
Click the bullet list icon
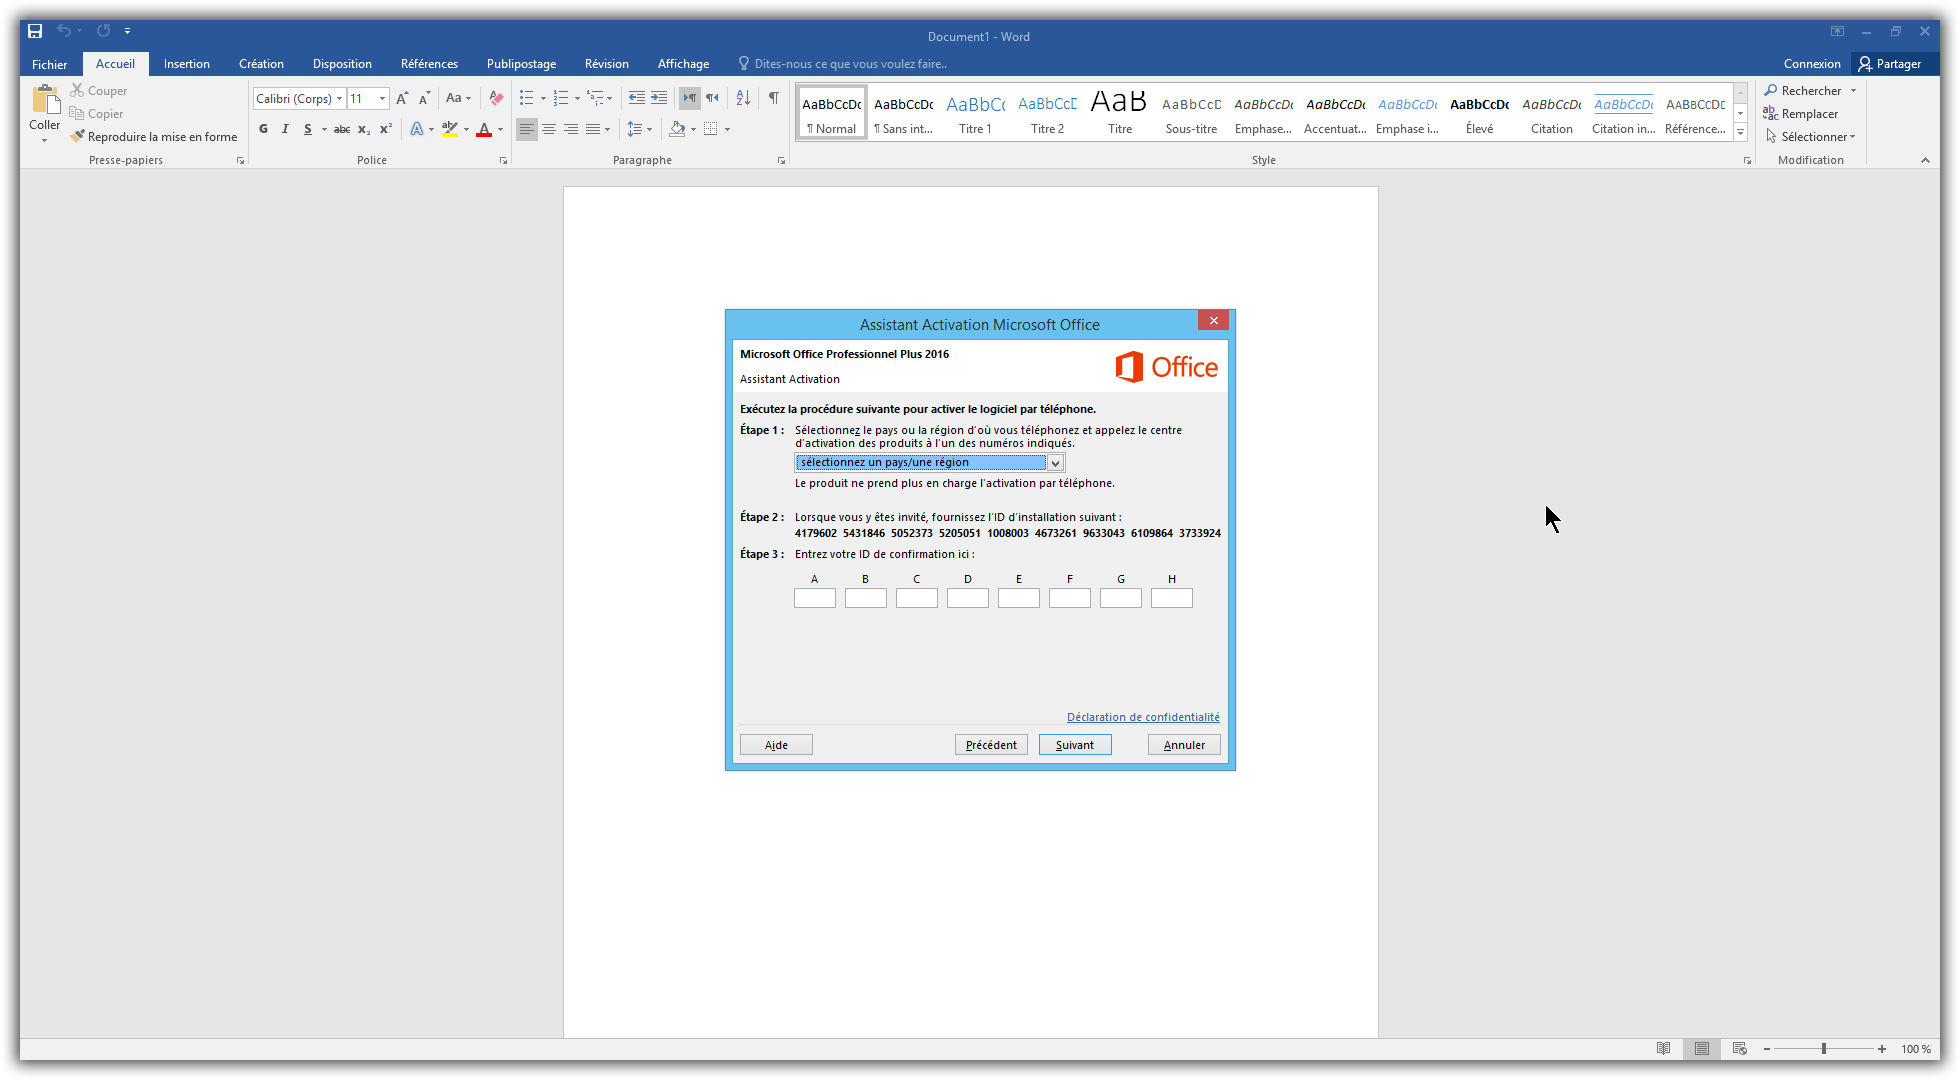tap(526, 98)
